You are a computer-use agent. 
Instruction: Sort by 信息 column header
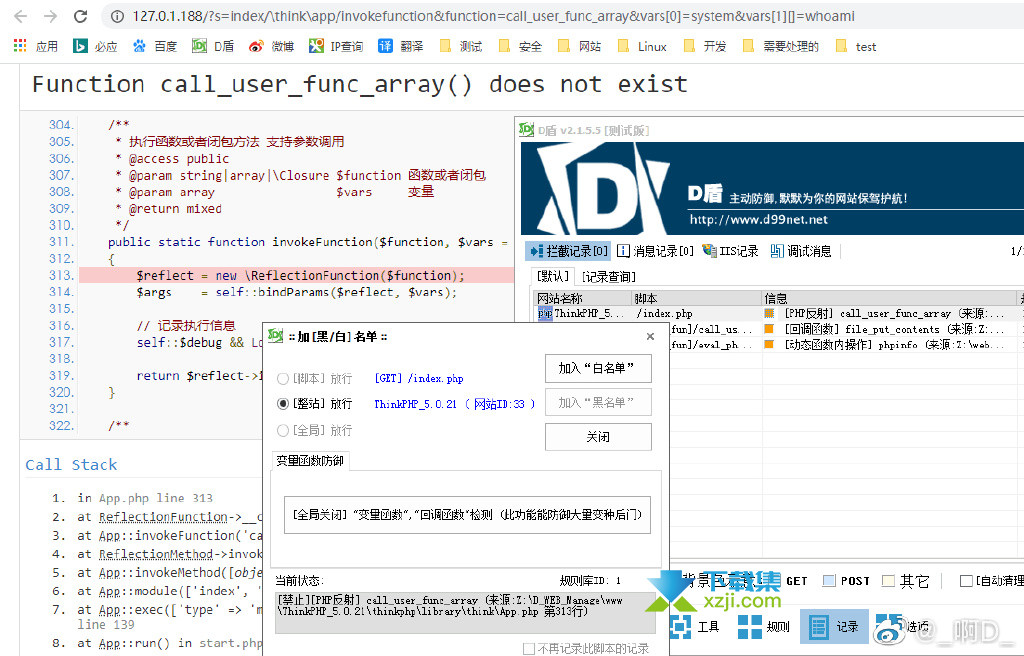[x=889, y=298]
